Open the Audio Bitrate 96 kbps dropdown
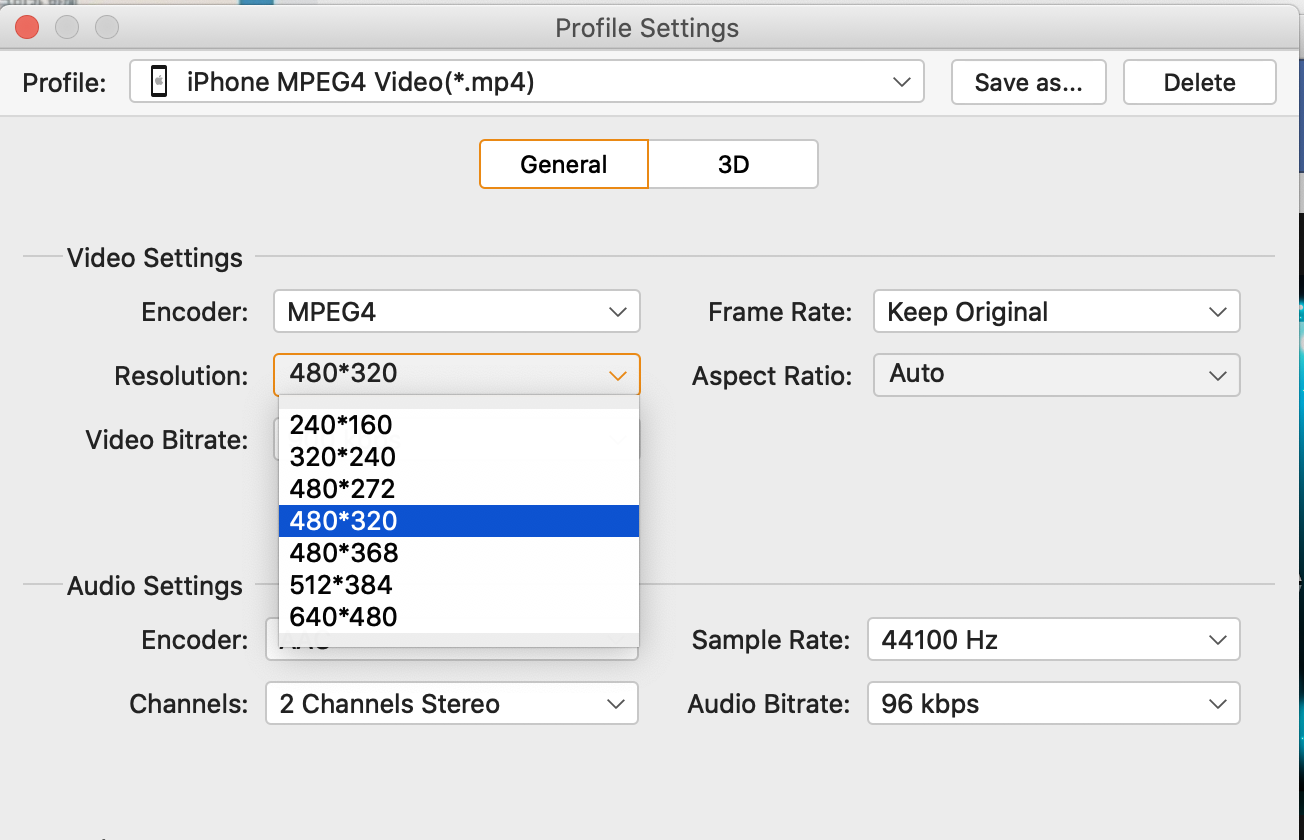 (1054, 704)
